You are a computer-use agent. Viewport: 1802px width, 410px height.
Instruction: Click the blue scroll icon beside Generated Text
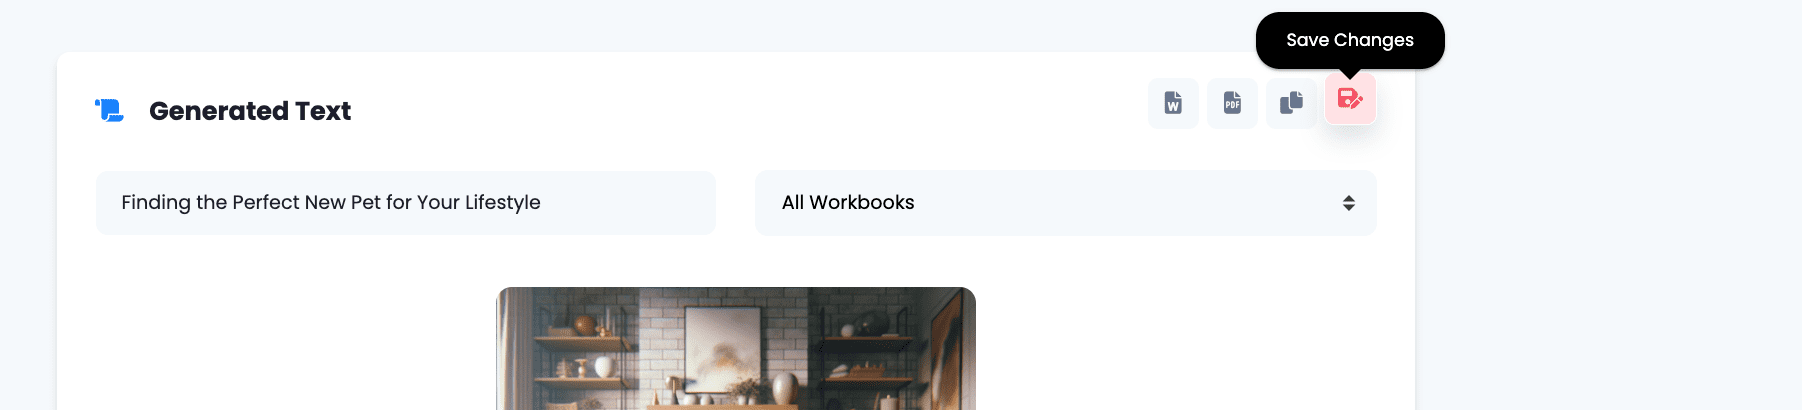pyautogui.click(x=110, y=110)
